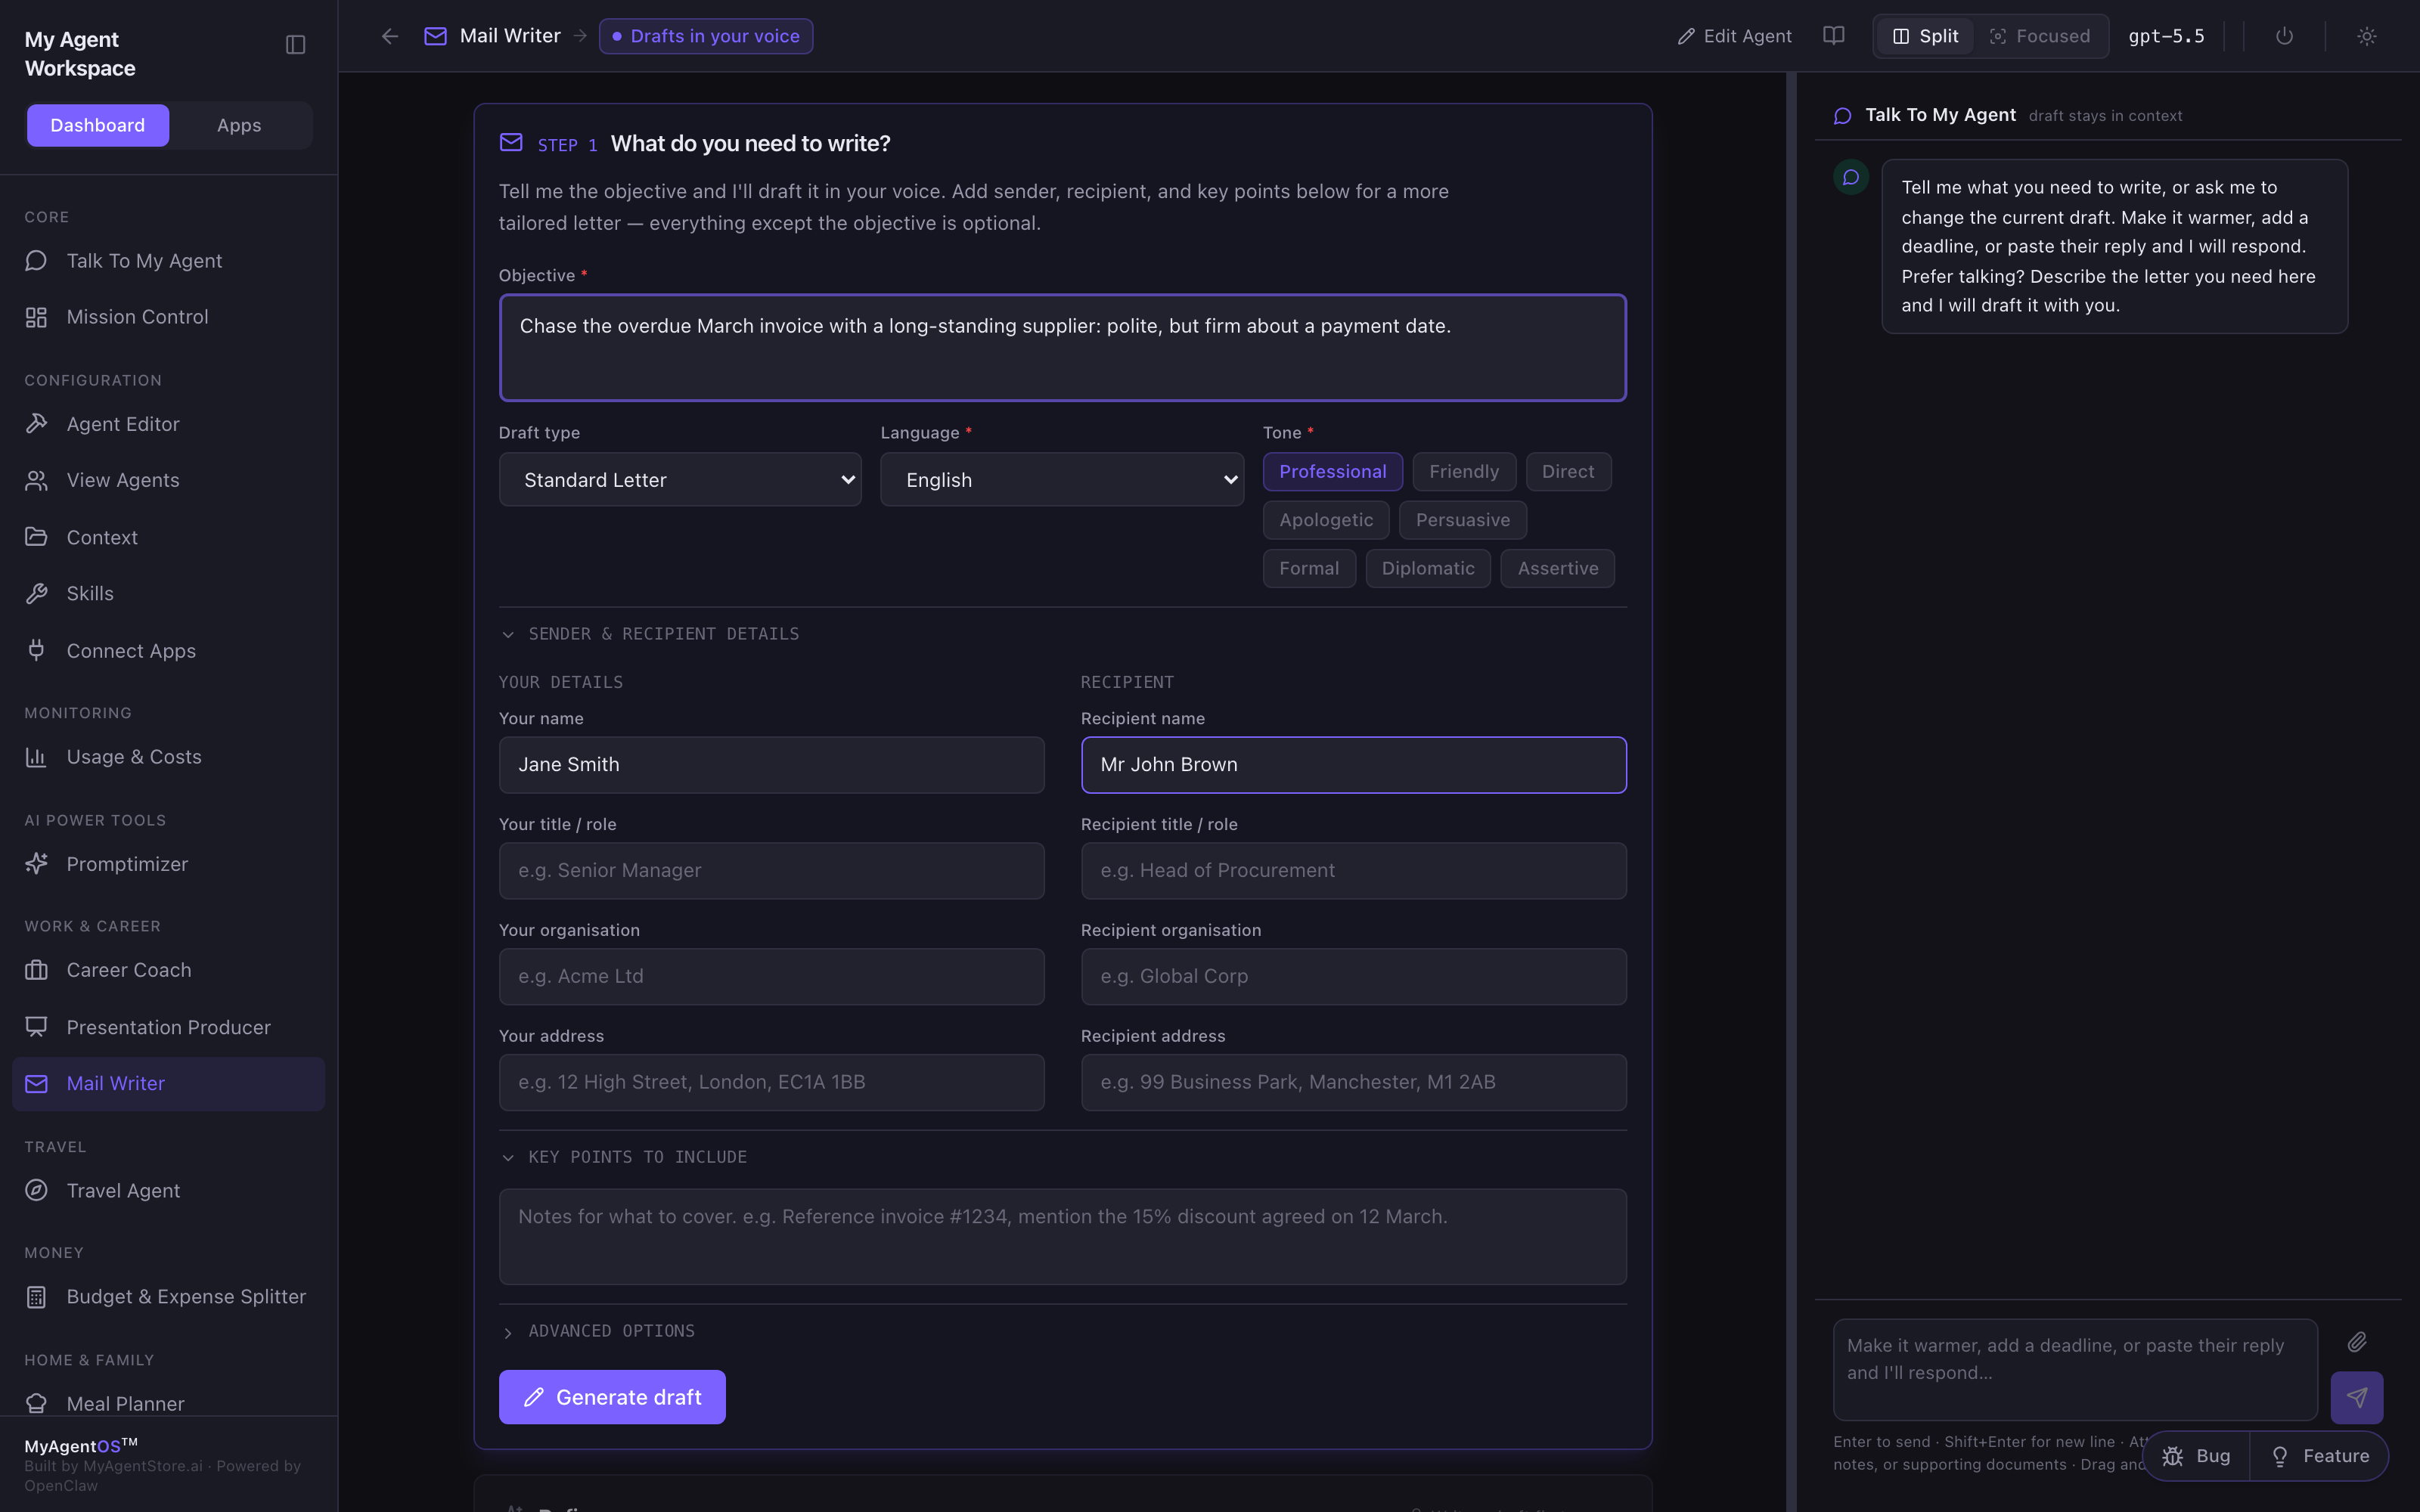Viewport: 2420px width, 1512px height.
Task: Click the Travel Agent compass icon
Action: click(36, 1190)
